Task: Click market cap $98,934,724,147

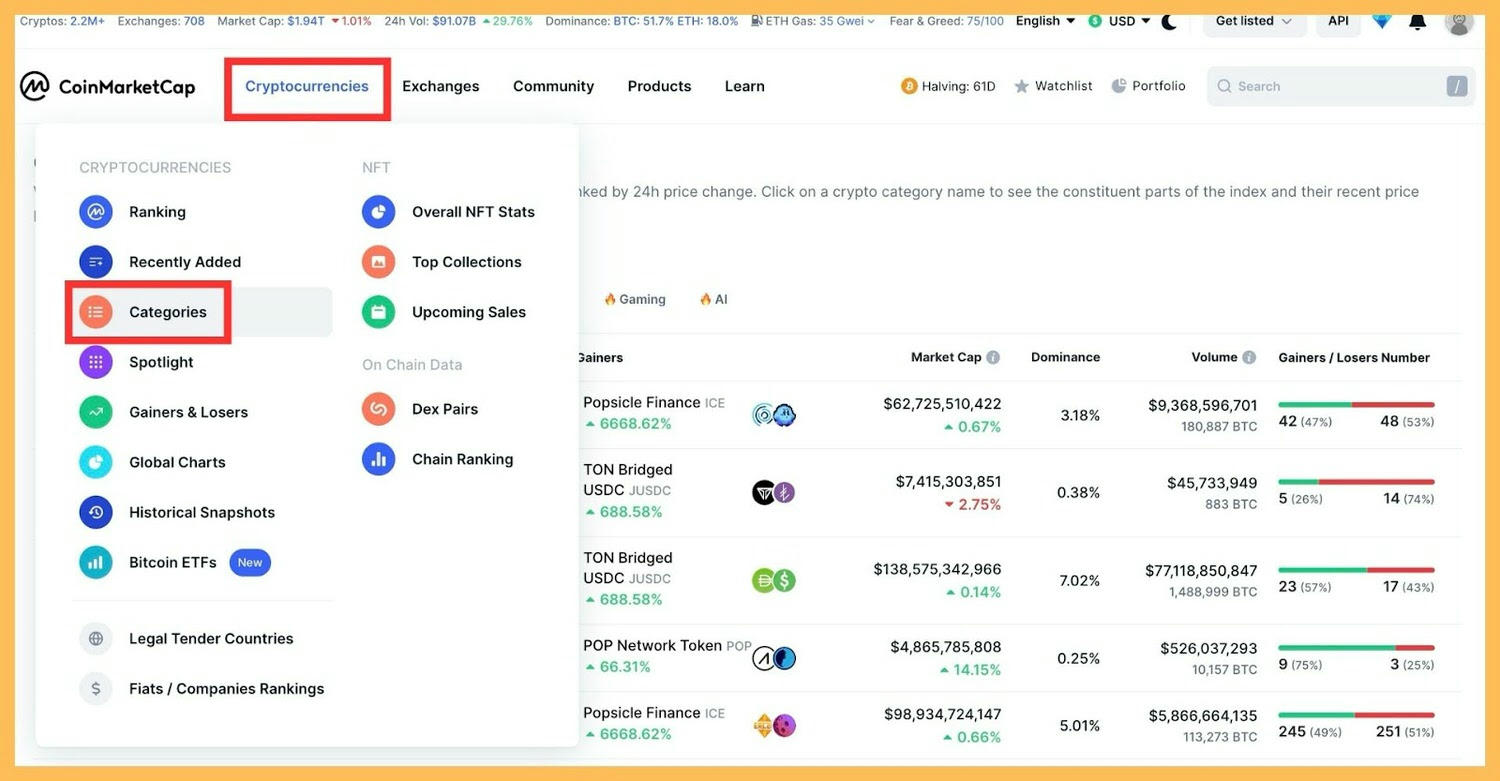Action: (x=942, y=715)
